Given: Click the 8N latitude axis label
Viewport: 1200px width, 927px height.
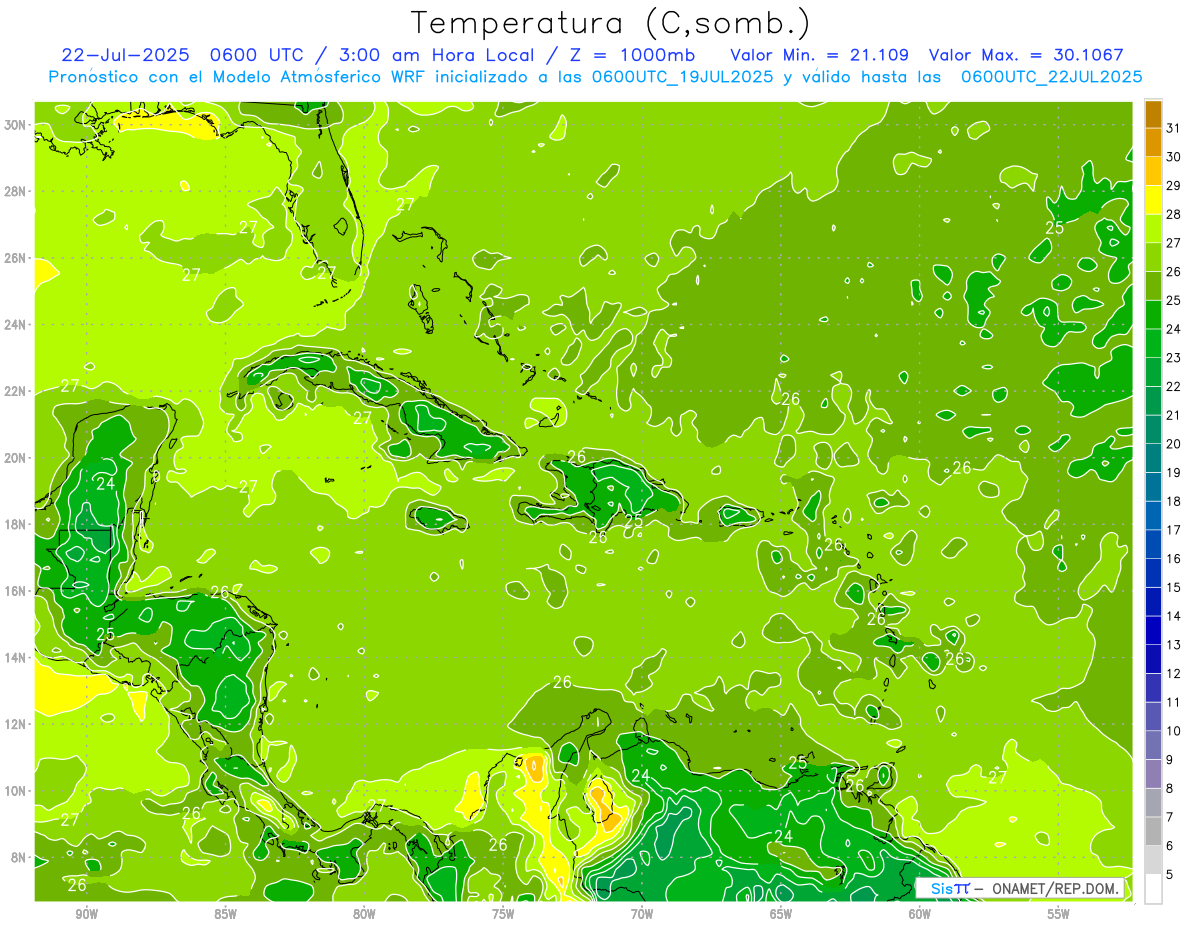Looking at the screenshot, I should coord(20,857).
